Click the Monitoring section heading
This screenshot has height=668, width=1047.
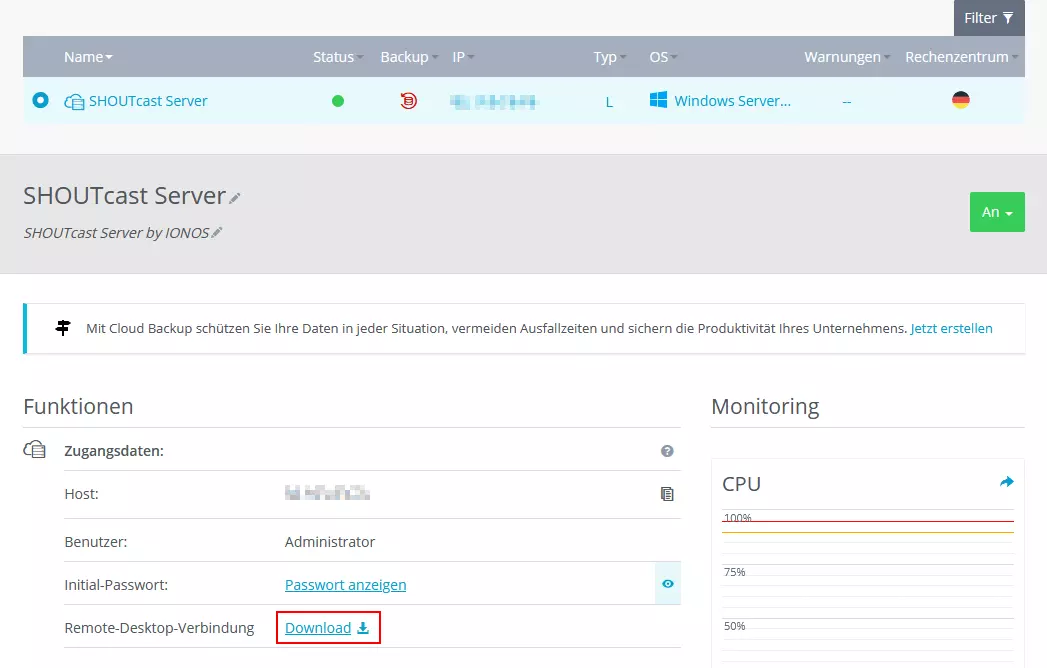point(765,407)
